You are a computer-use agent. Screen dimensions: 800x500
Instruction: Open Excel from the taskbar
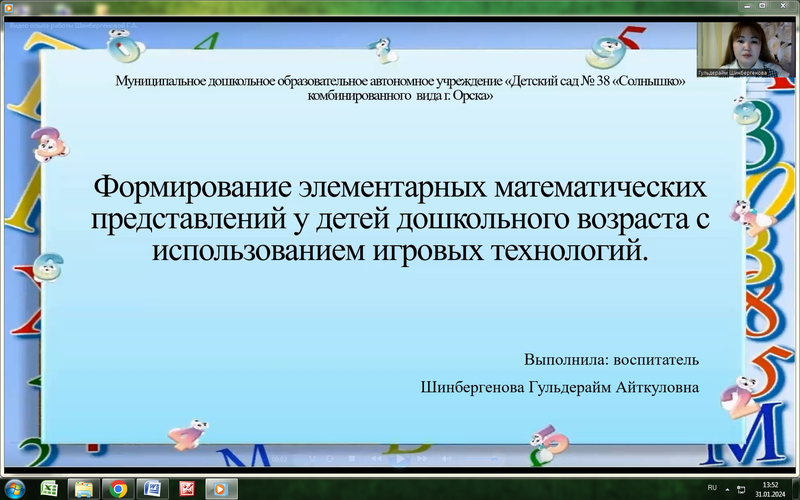[x=49, y=488]
